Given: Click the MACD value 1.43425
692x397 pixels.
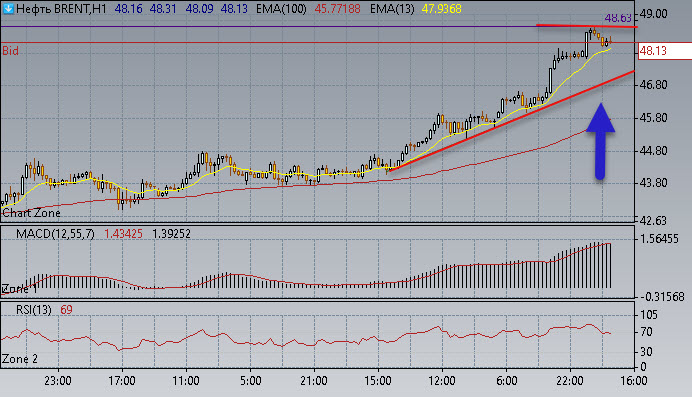Looking at the screenshot, I should [123, 234].
